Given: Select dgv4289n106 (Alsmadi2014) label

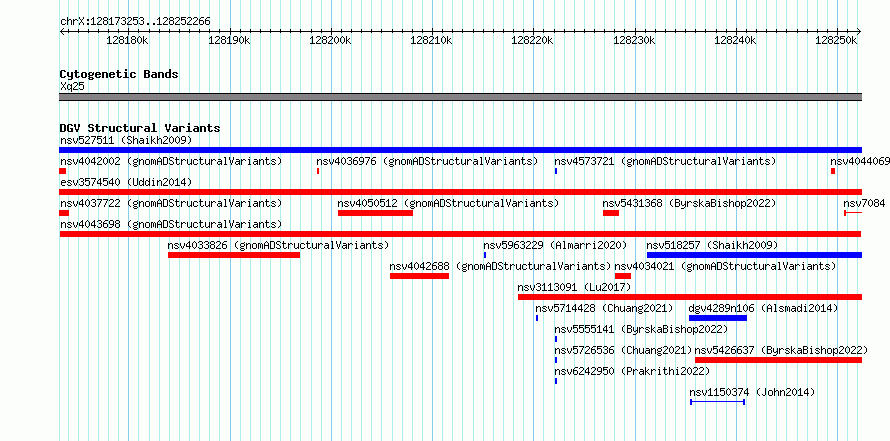Looking at the screenshot, I should point(763,308).
